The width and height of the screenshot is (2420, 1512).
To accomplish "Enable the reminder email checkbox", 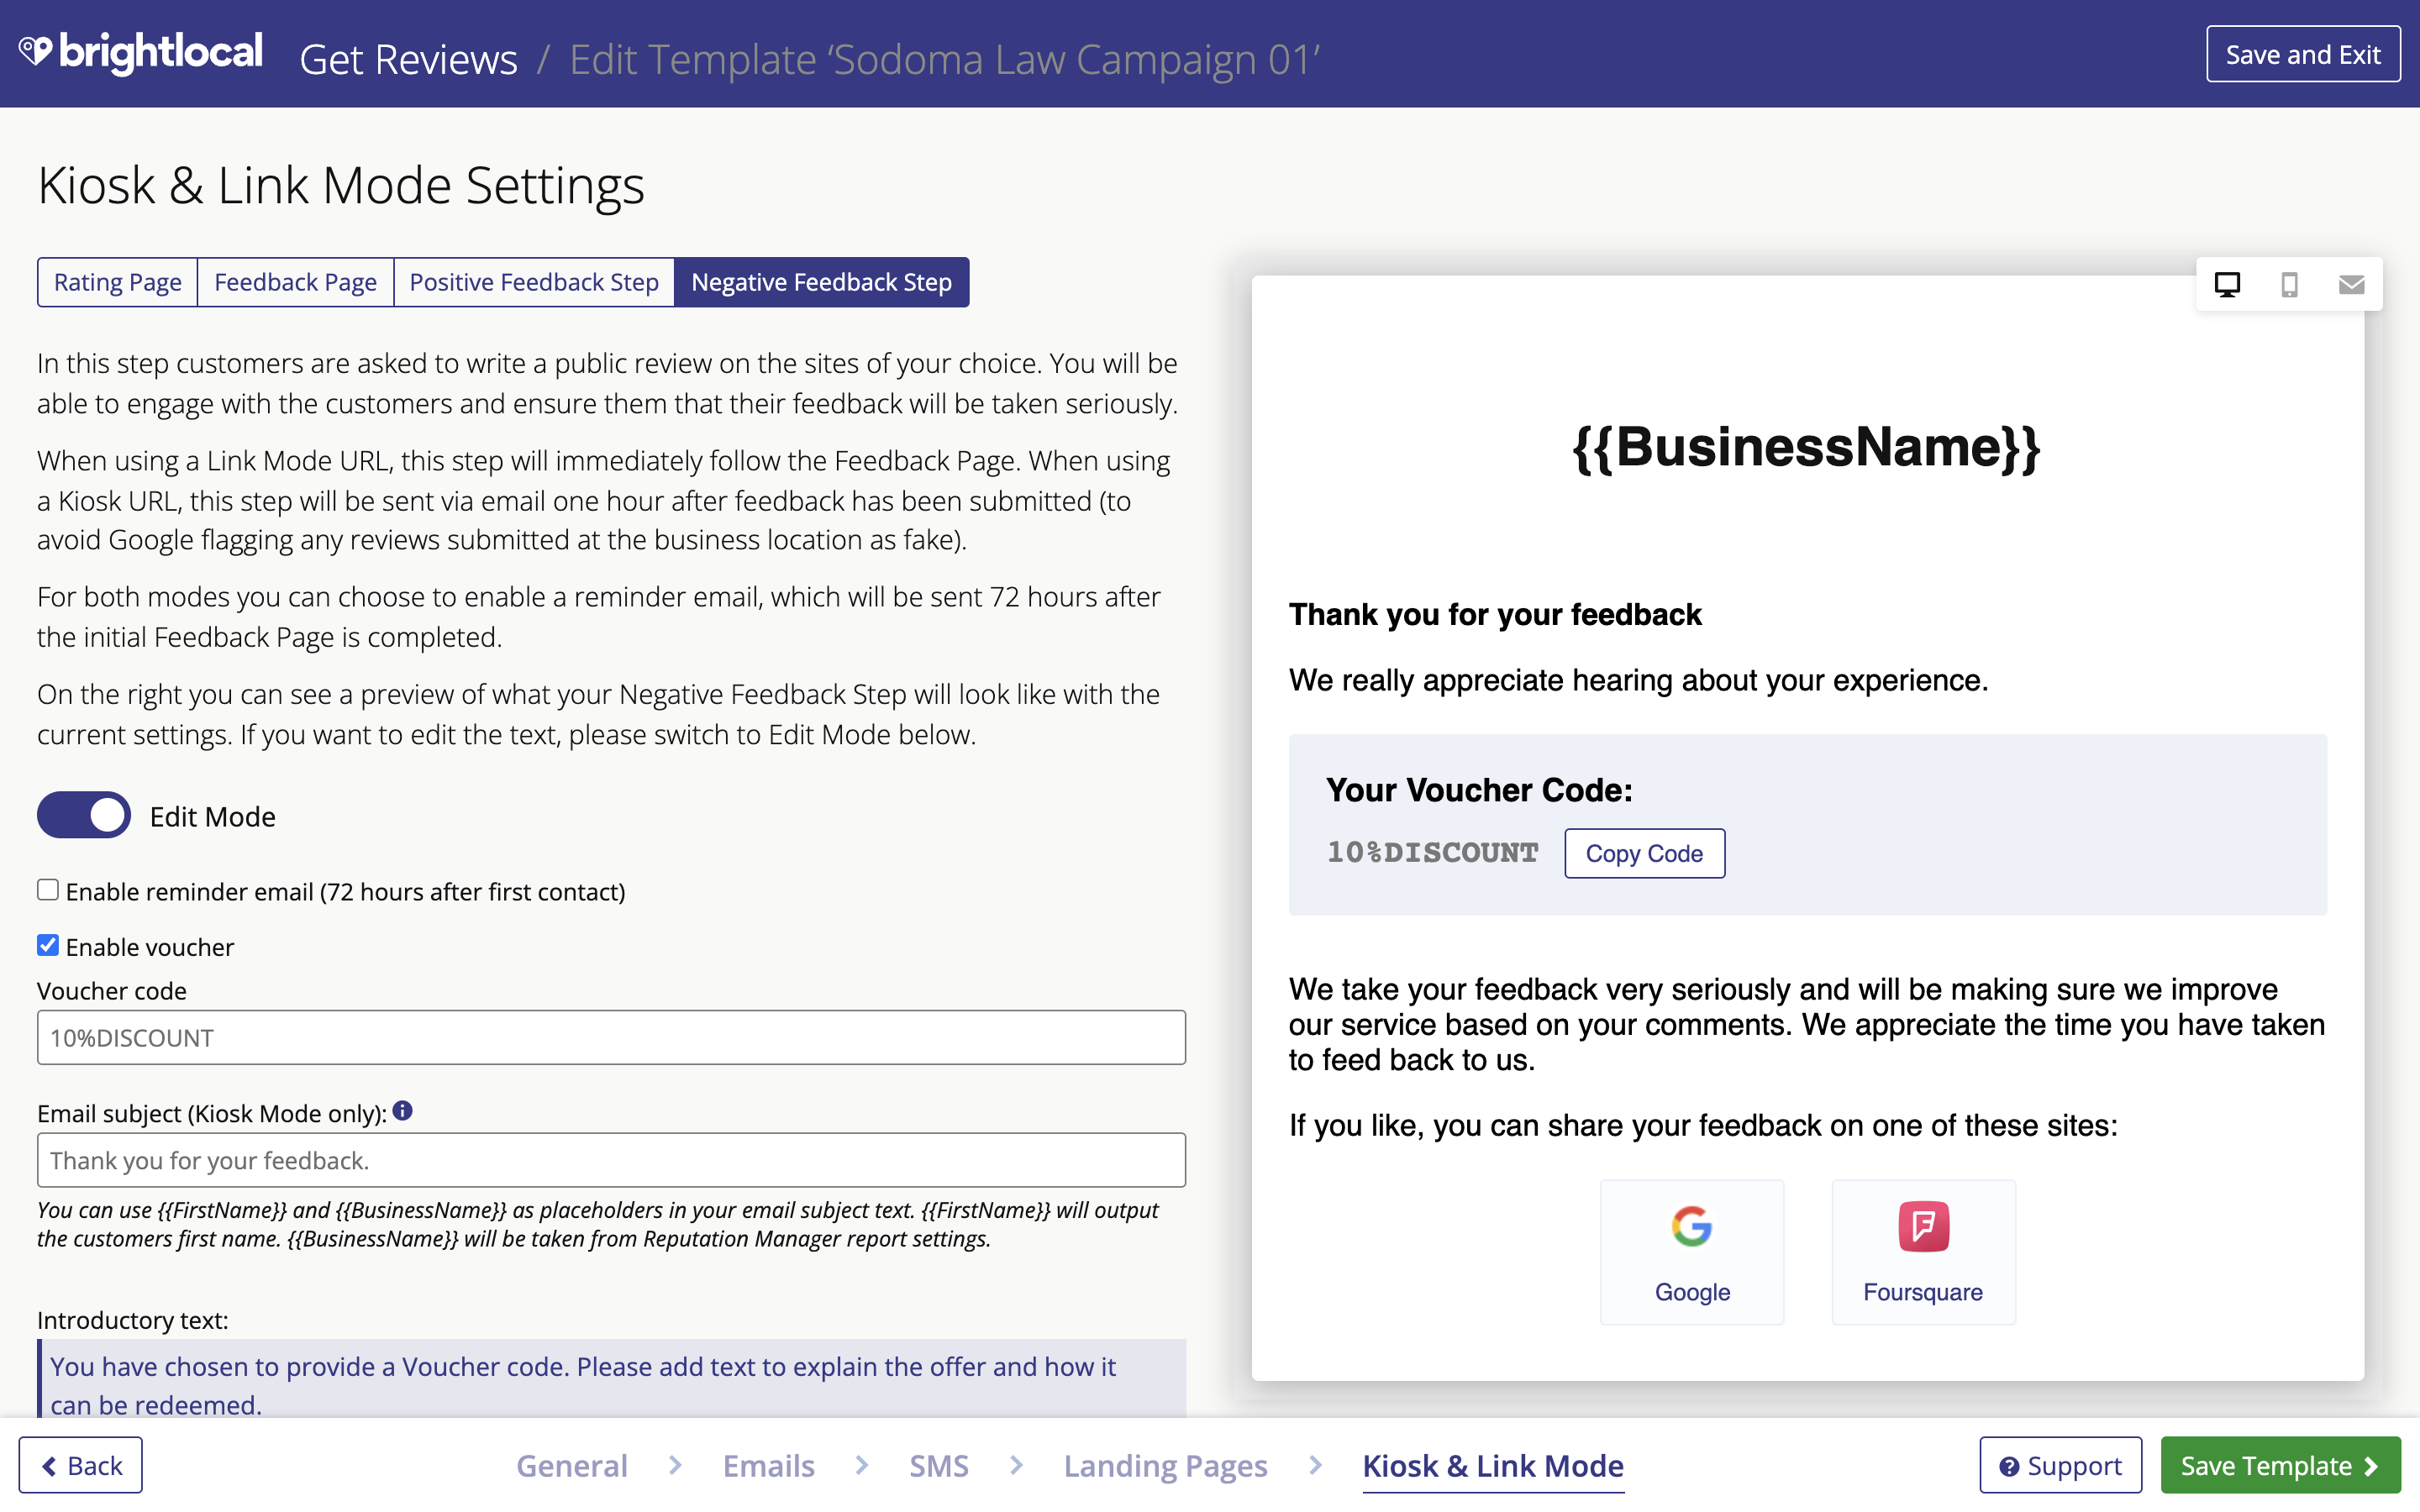I will click(x=48, y=890).
